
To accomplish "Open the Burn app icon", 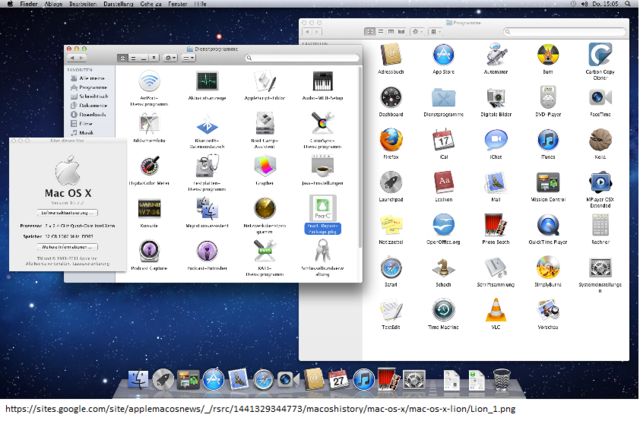I will (x=548, y=55).
